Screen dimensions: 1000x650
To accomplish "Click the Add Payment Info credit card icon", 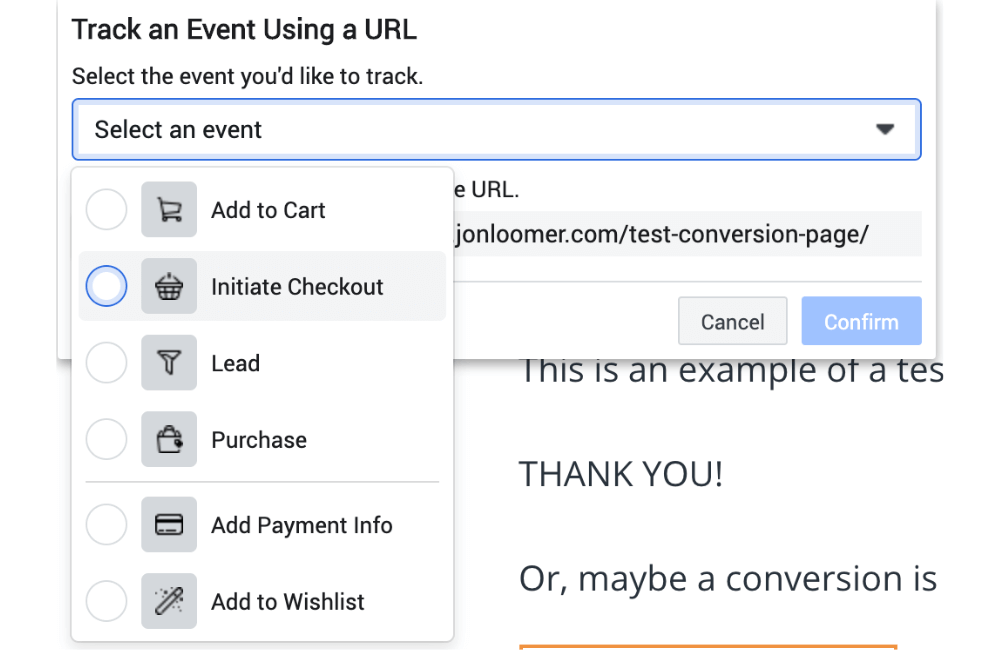I will click(168, 524).
